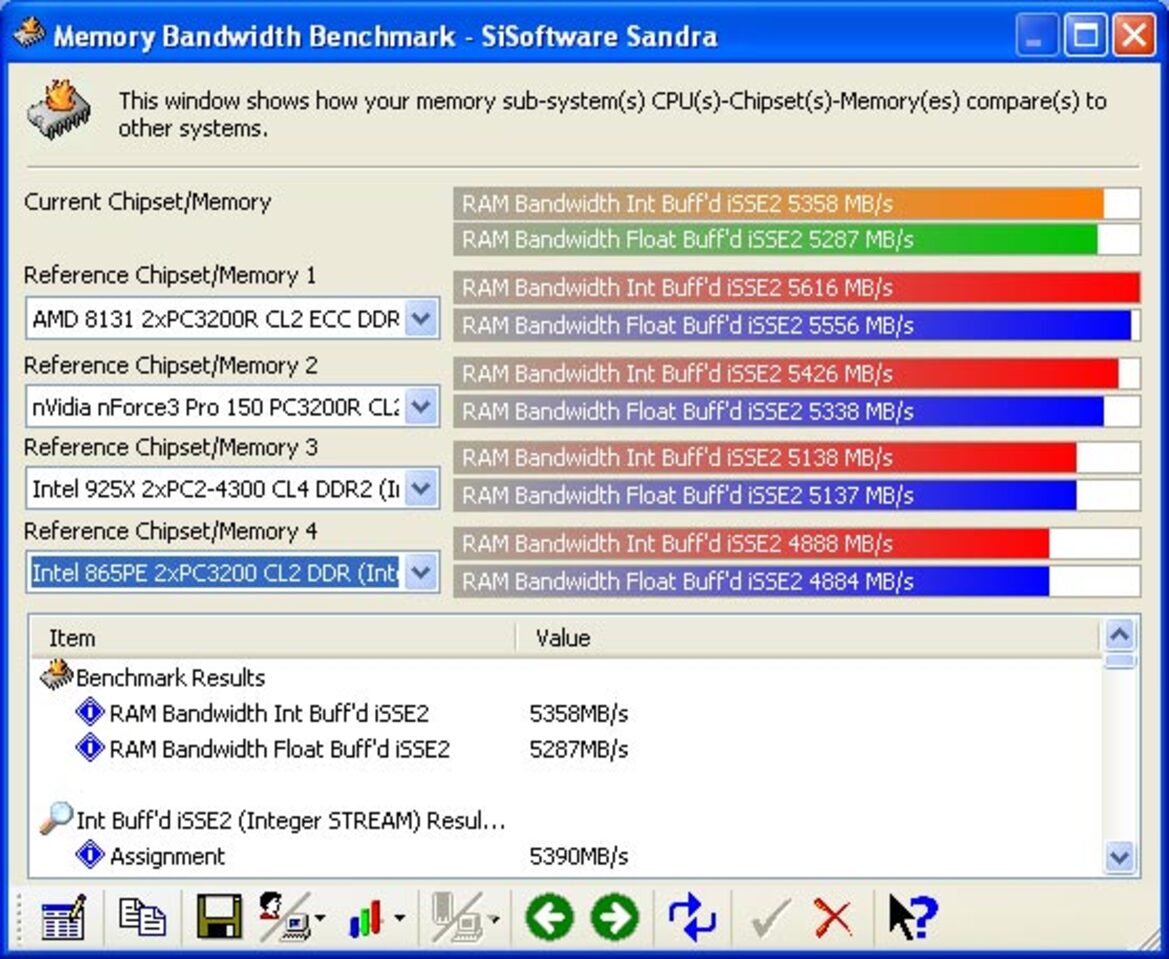Click the 5358MB/s value cell
Viewport: 1169px width, 959px height.
click(x=579, y=714)
